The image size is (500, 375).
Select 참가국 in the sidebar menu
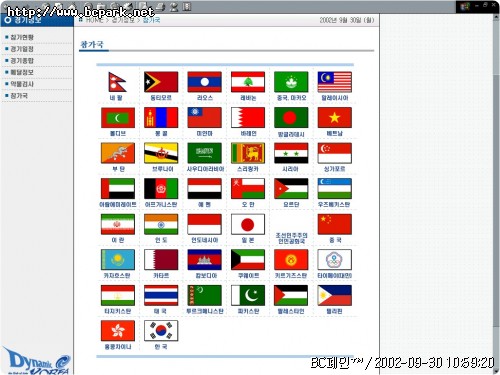(x=19, y=96)
